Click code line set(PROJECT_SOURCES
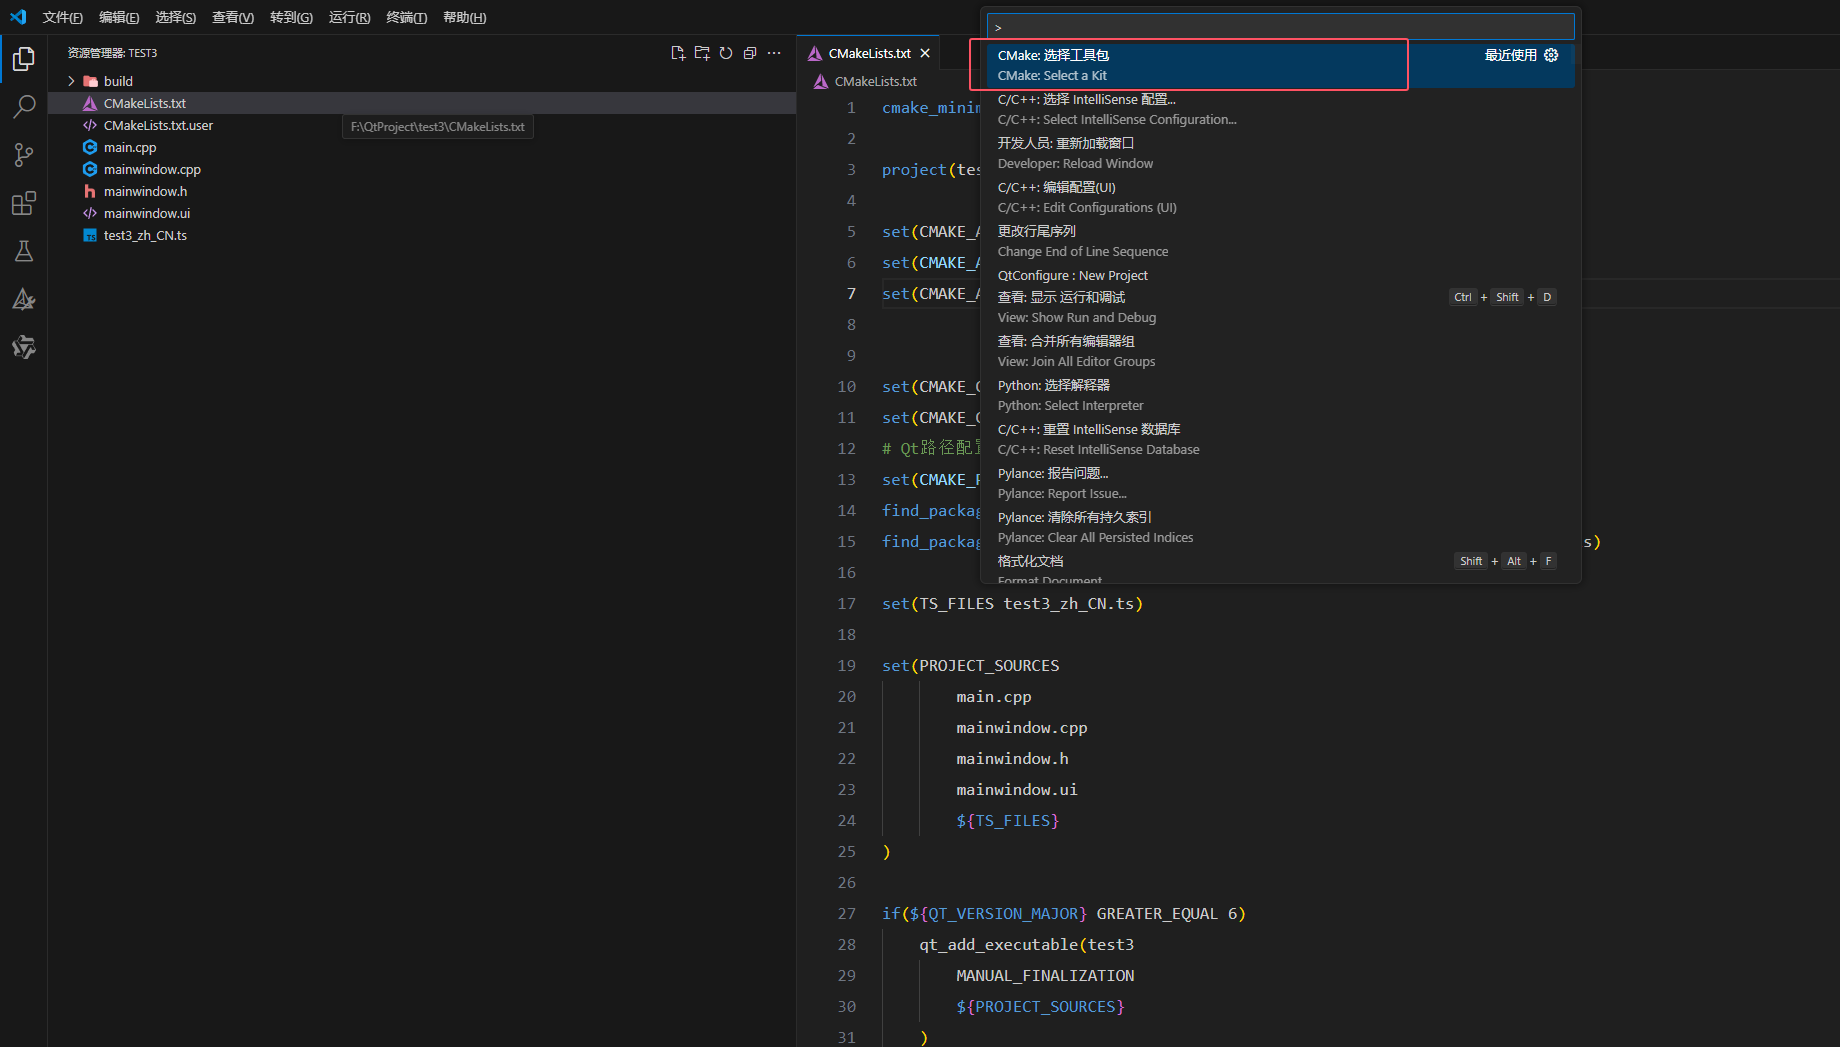Viewport: 1840px width, 1047px height. [970, 666]
